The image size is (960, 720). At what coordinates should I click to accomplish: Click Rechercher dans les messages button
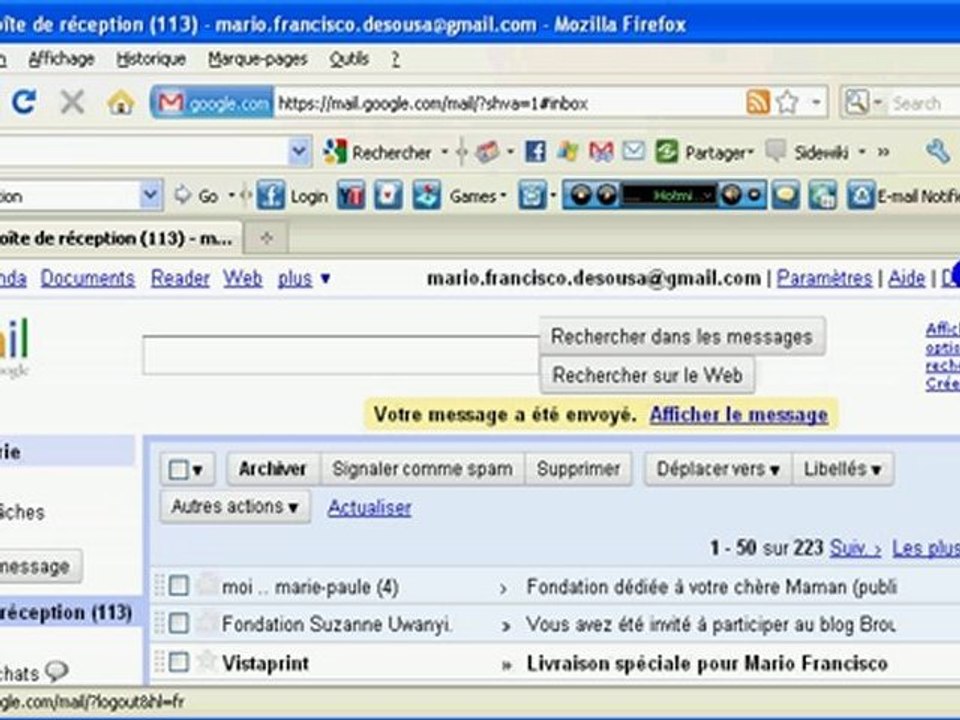tap(681, 336)
